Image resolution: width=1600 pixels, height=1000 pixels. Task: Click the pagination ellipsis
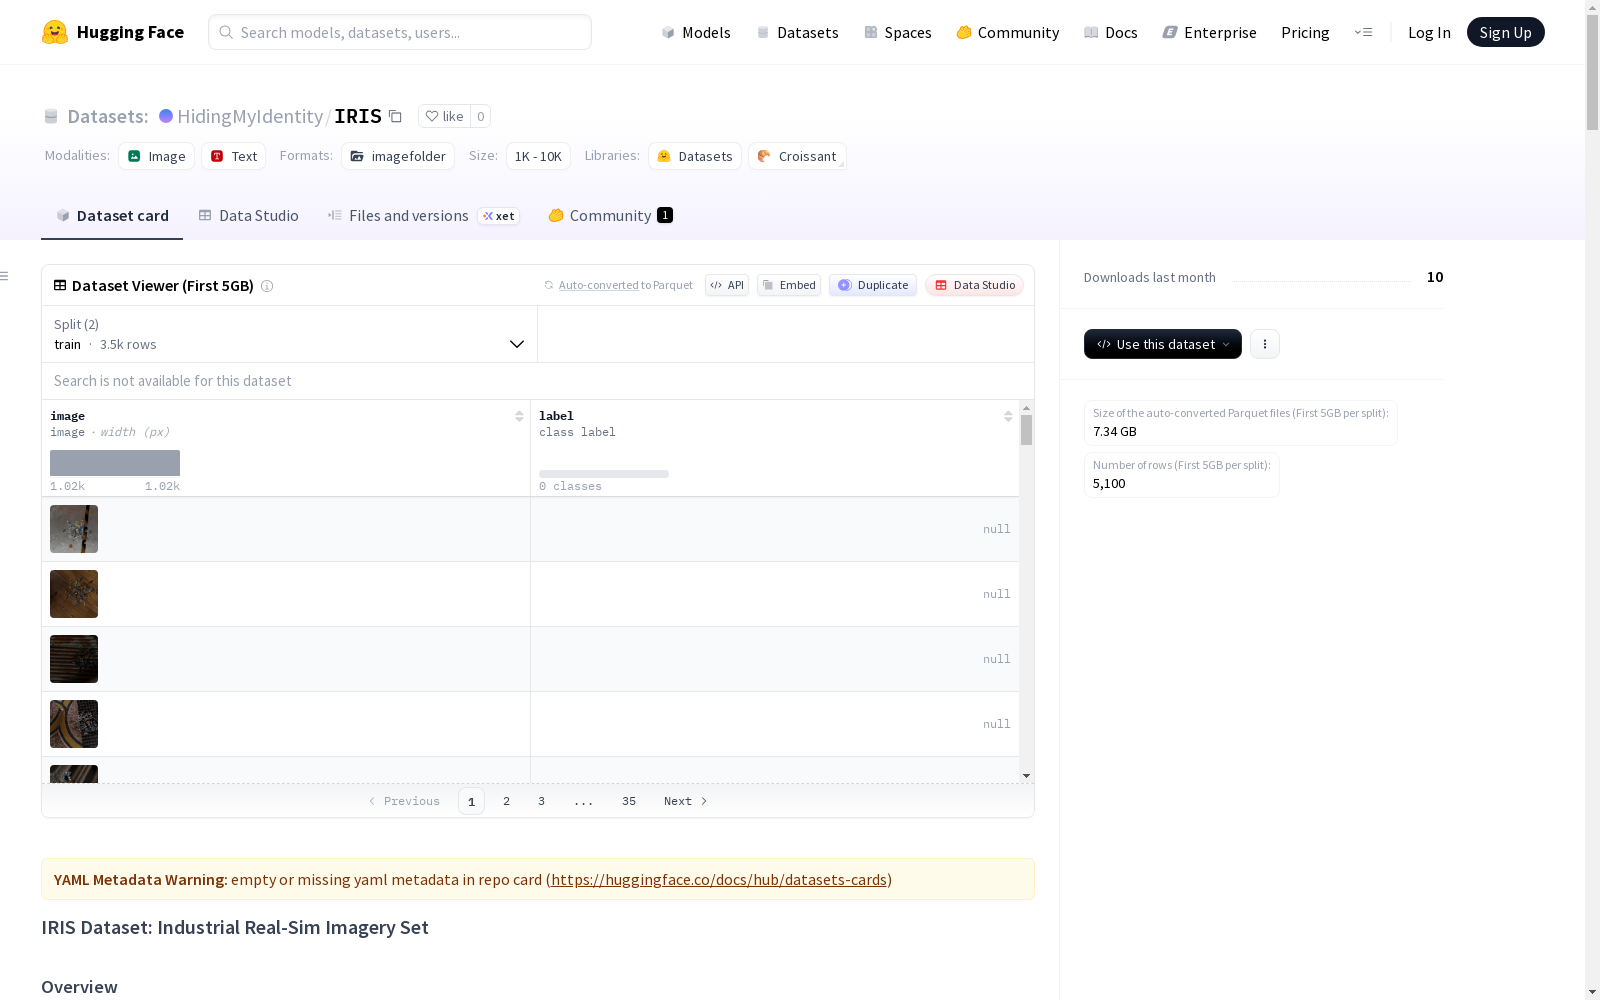[x=584, y=801]
